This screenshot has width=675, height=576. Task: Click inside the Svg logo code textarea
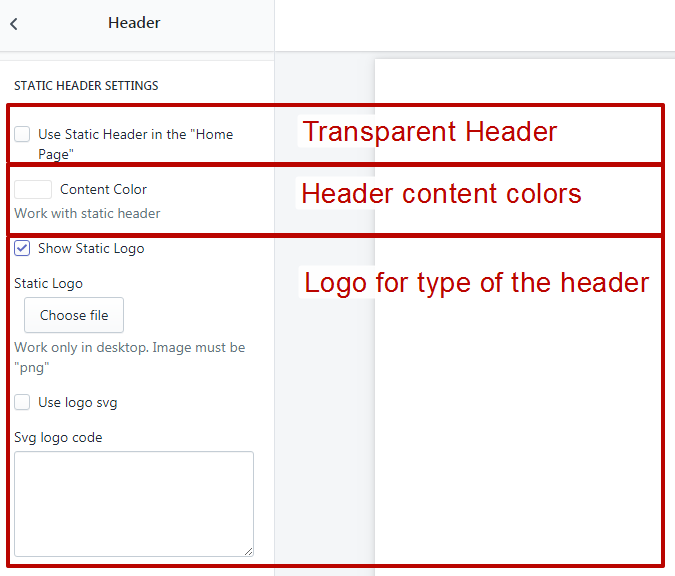tap(133, 502)
